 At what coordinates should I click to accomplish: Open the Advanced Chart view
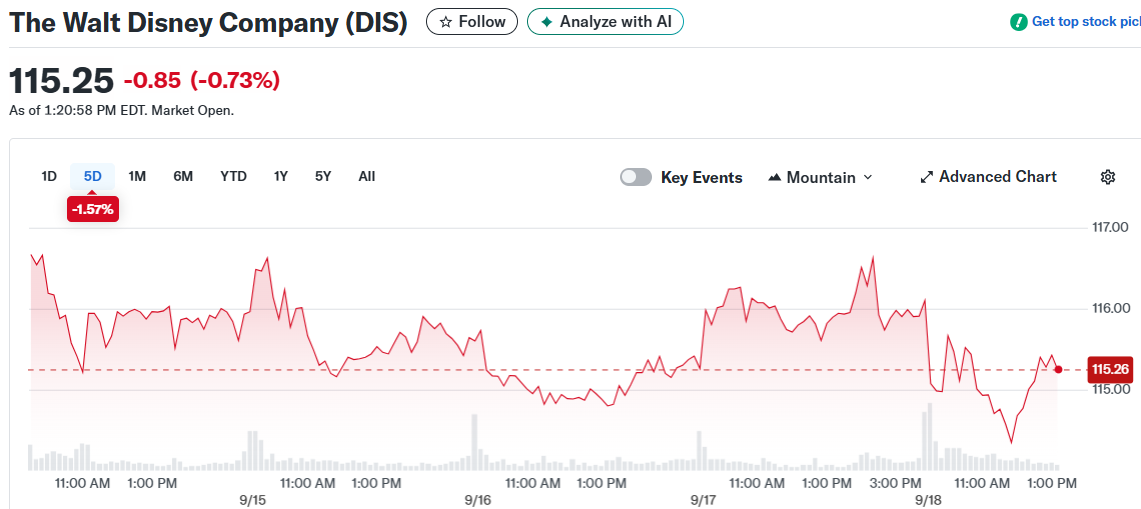coord(988,177)
